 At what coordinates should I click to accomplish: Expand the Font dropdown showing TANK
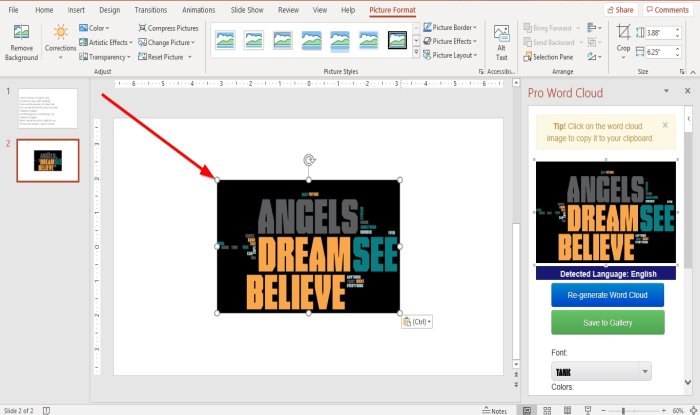pos(601,372)
